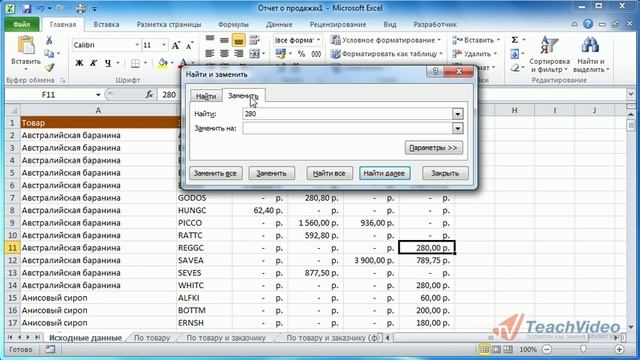This screenshot has height=360, width=640.
Task: Increase font size with large A icon
Action: click(176, 45)
